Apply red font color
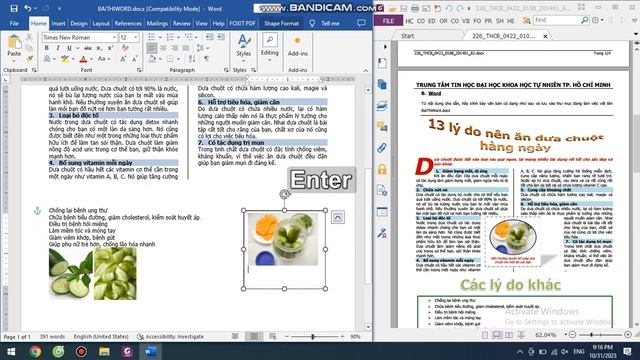Screen dimensions: 640x360 tap(83, 59)
